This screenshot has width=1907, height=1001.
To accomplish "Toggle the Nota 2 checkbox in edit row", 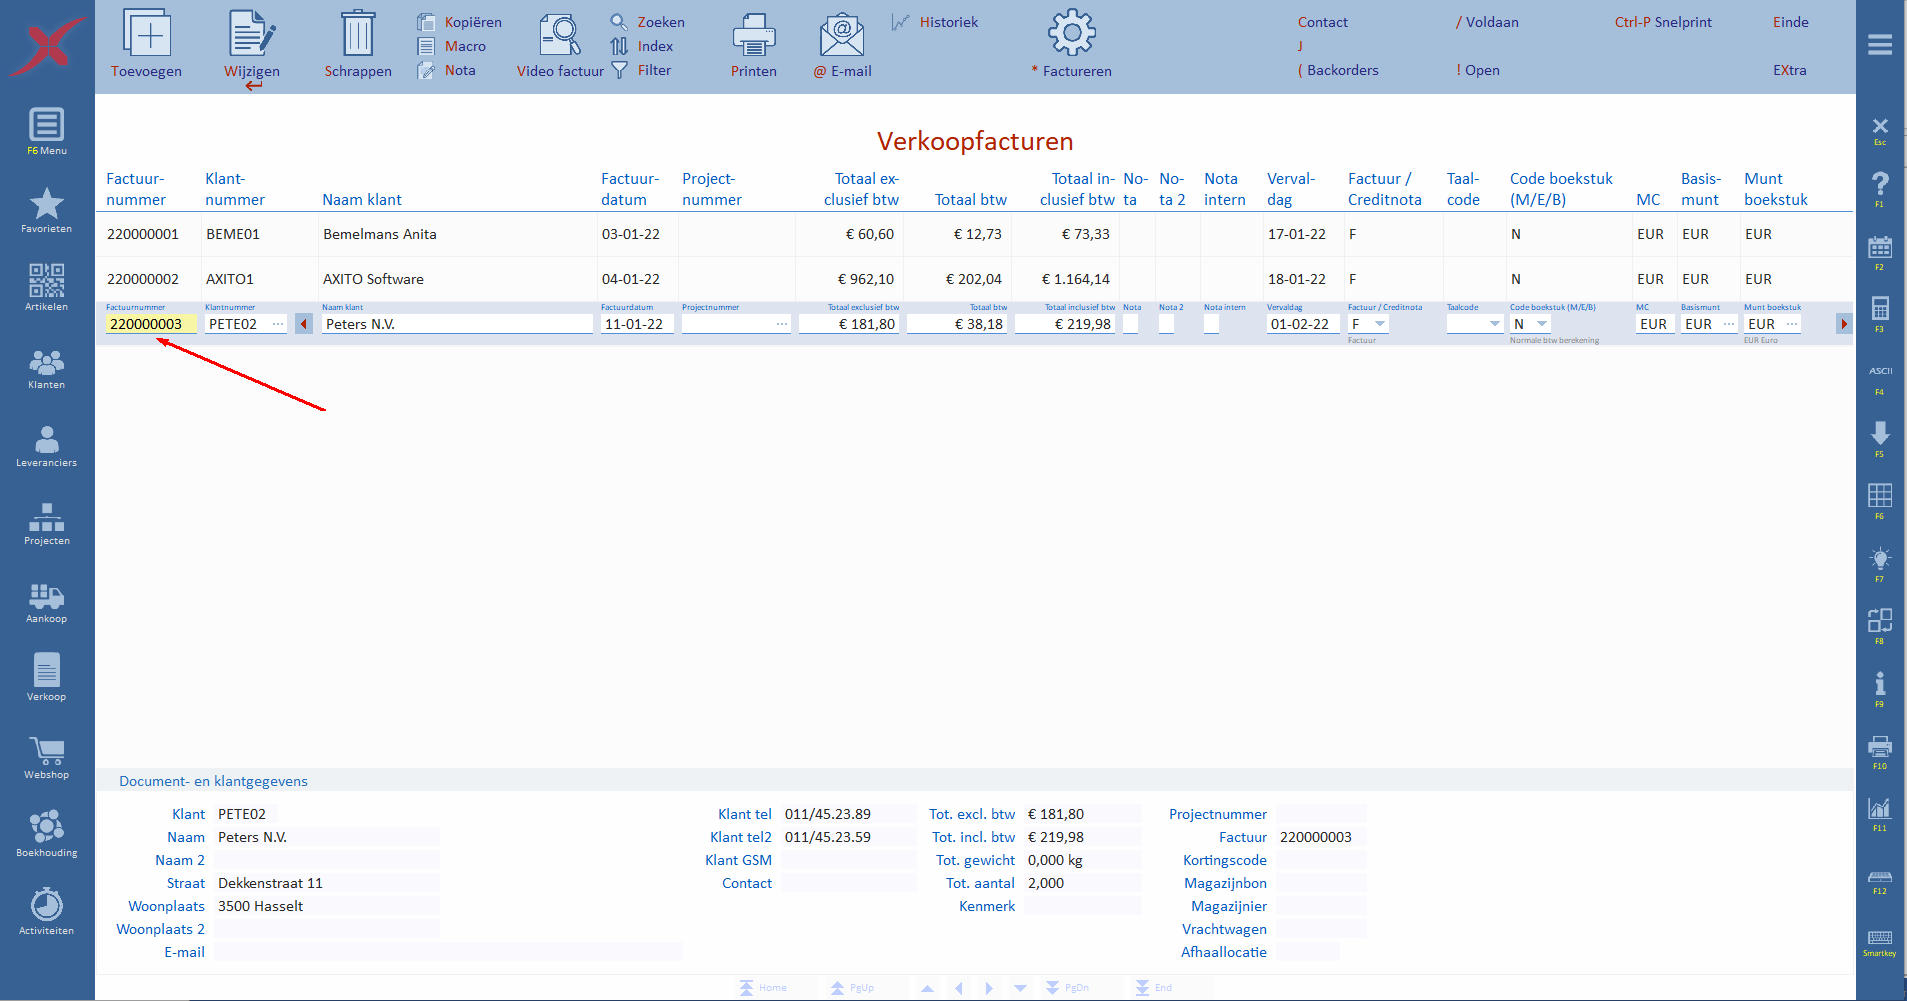I will click(1166, 324).
